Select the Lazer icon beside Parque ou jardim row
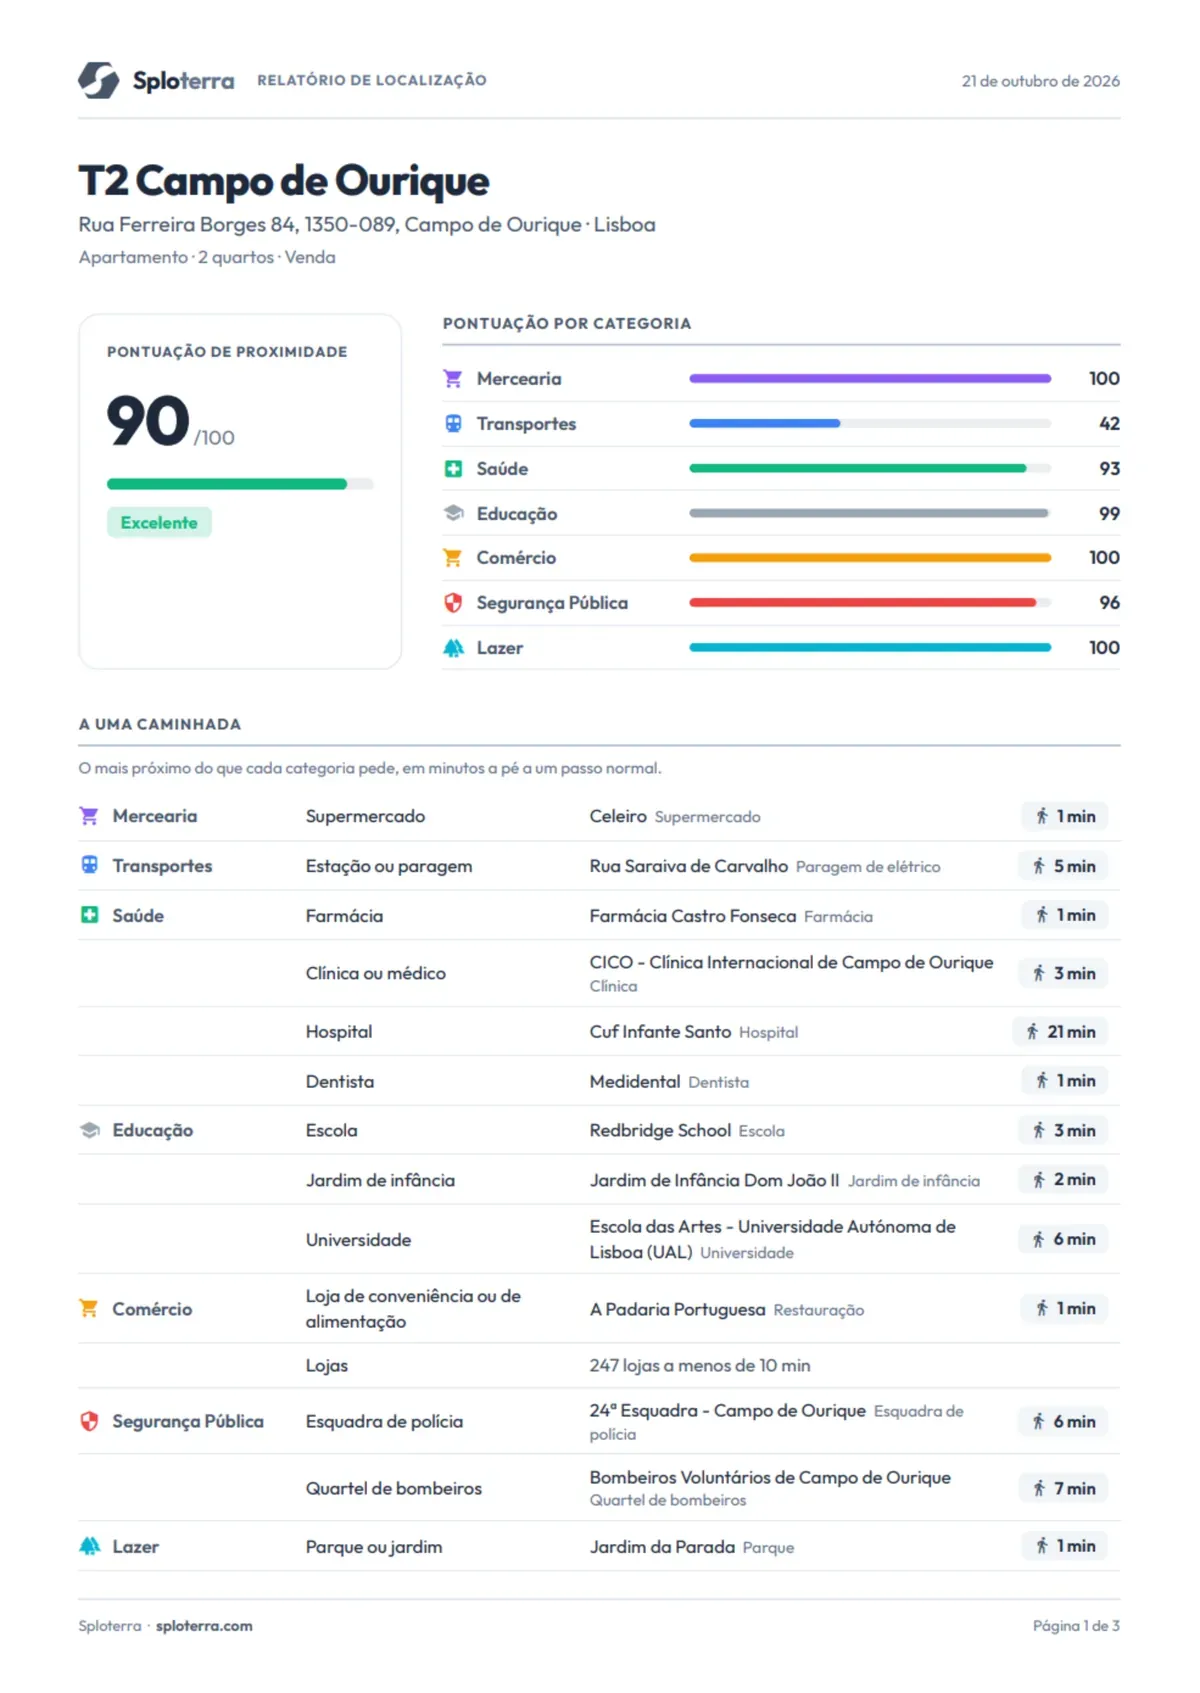Screen dimensions: 1200x1693 [89, 1546]
